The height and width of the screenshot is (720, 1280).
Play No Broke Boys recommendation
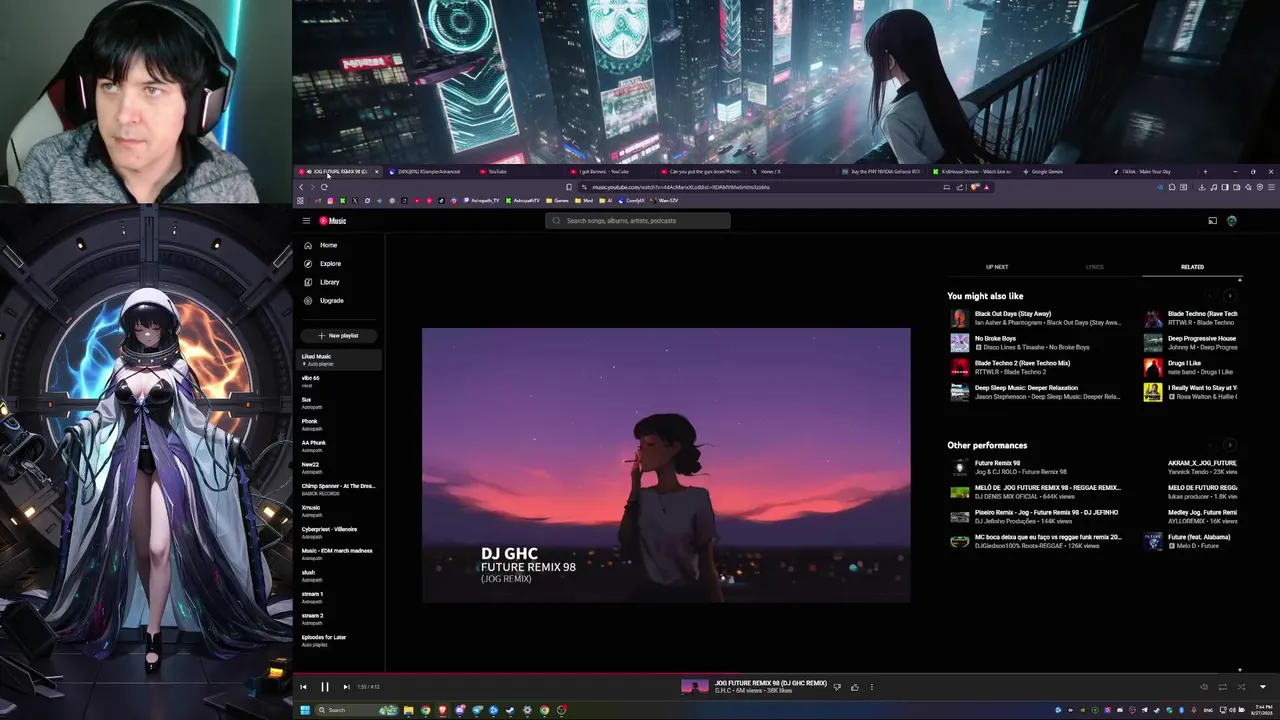1036,343
